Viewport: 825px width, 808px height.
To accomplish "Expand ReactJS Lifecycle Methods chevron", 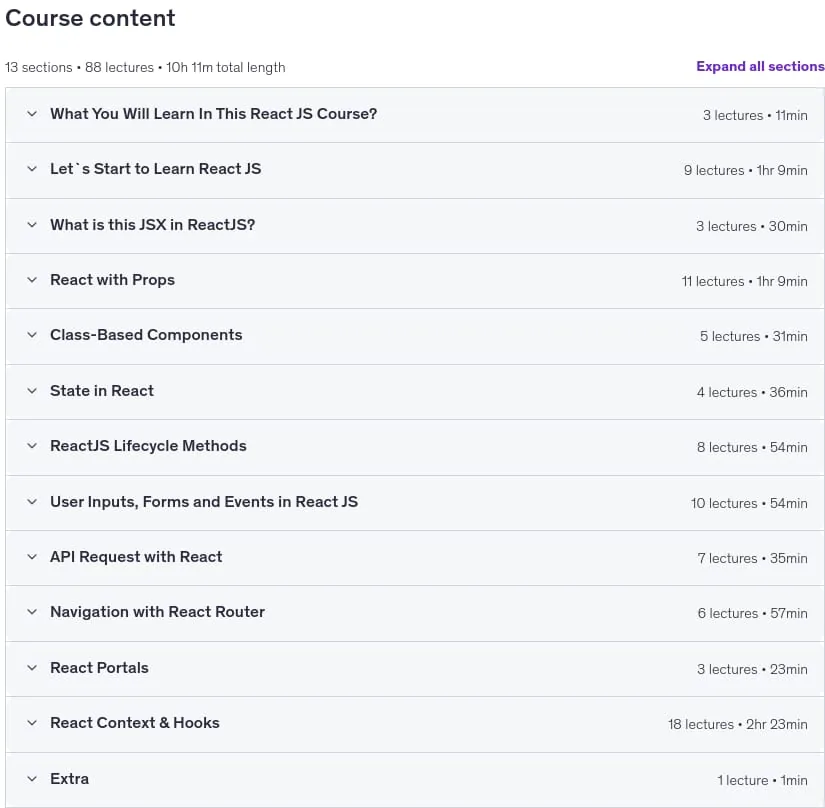I will 32,446.
